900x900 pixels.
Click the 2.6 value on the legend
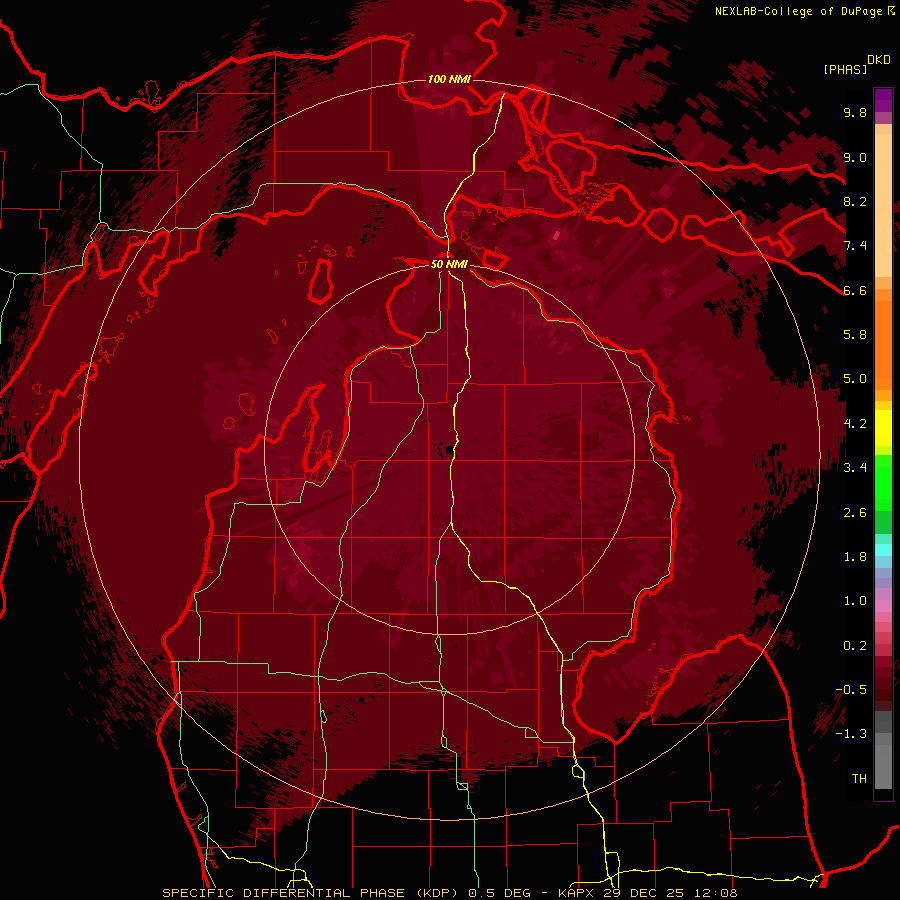click(855, 513)
